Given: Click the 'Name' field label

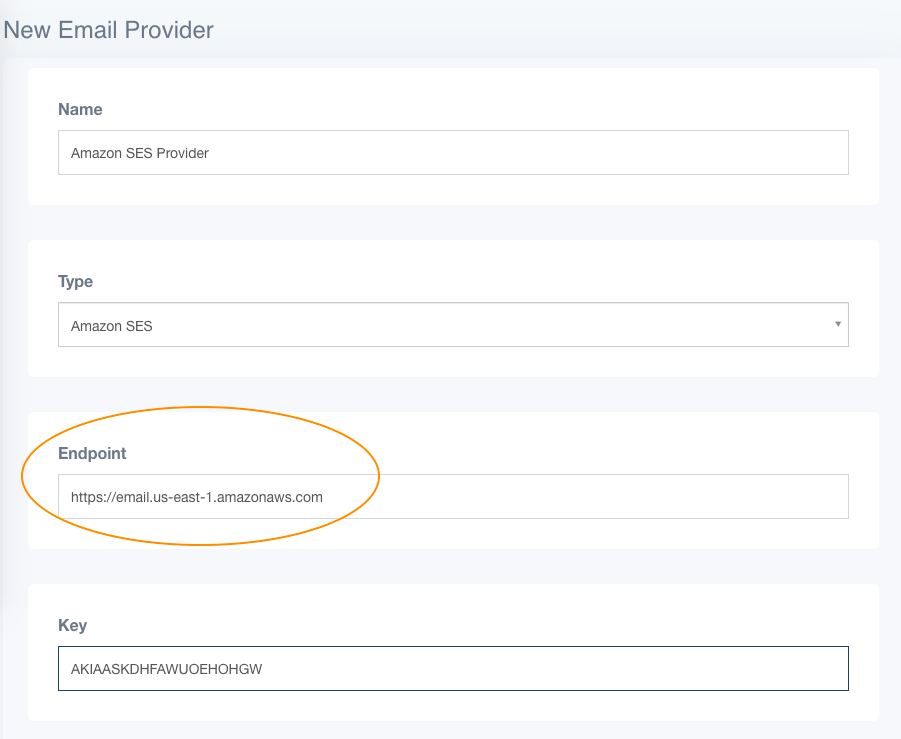Looking at the screenshot, I should [x=80, y=109].
